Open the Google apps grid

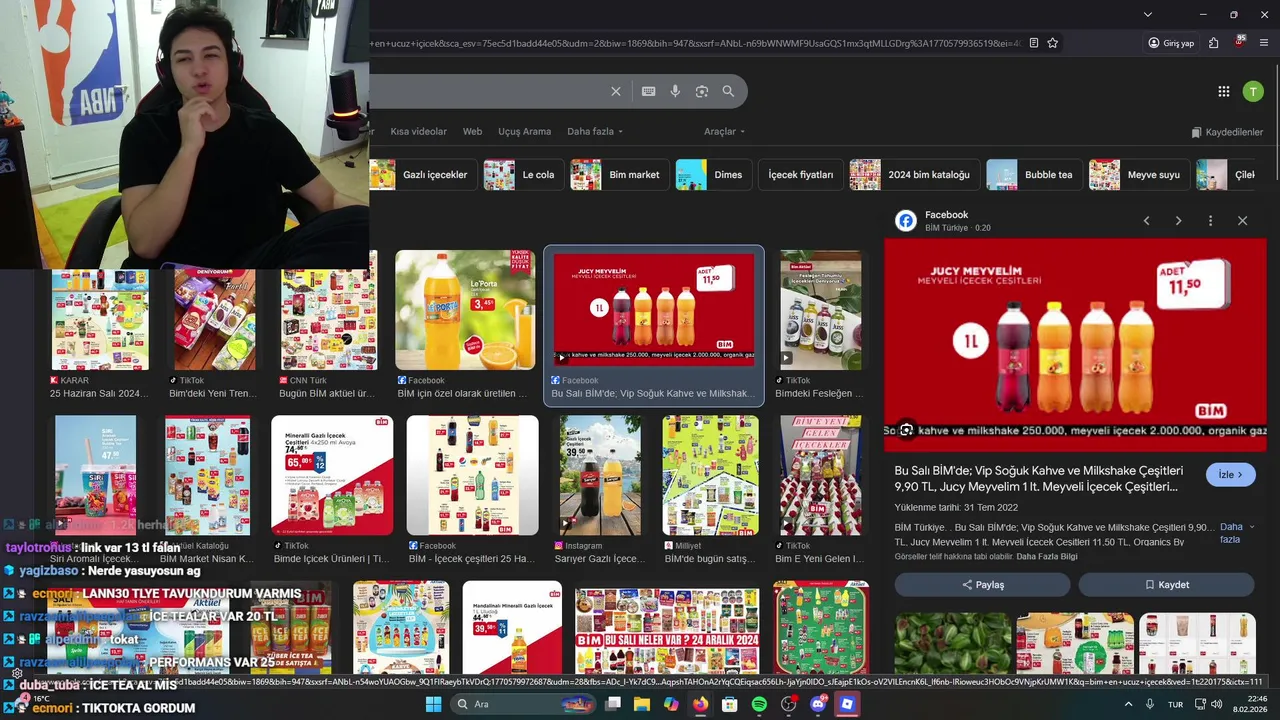tap(1224, 91)
